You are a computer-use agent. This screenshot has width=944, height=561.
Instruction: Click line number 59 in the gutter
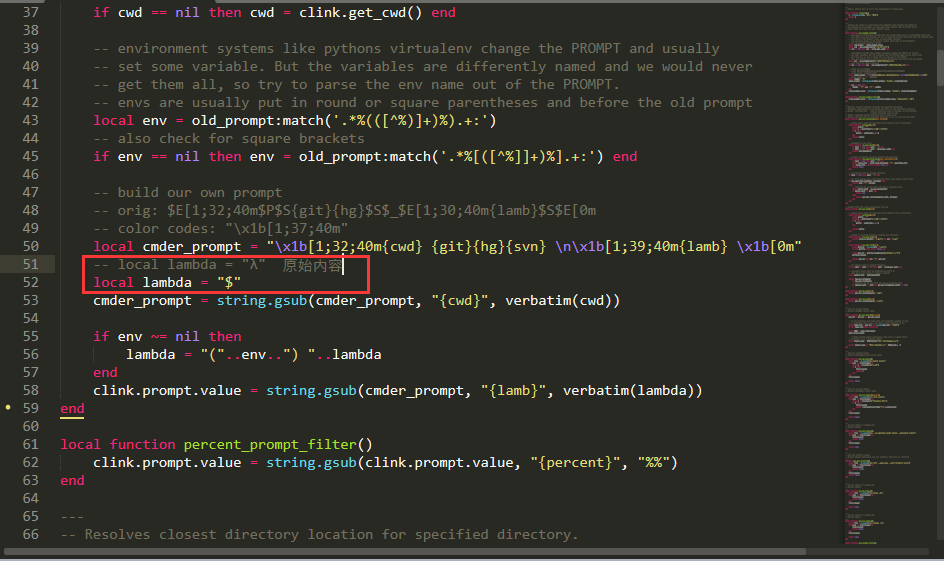(x=30, y=408)
